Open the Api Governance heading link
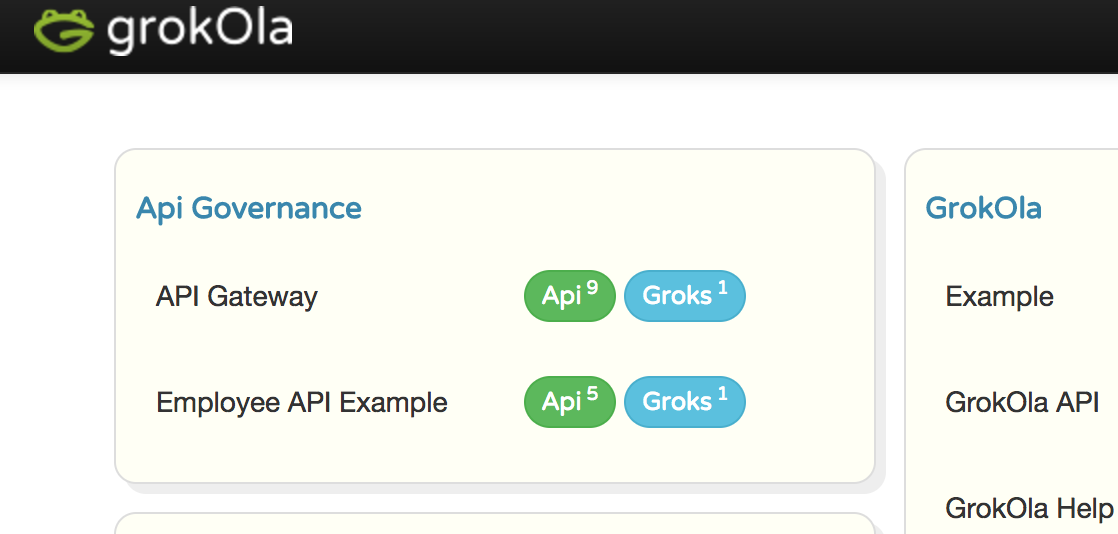Image resolution: width=1118 pixels, height=534 pixels. click(249, 208)
